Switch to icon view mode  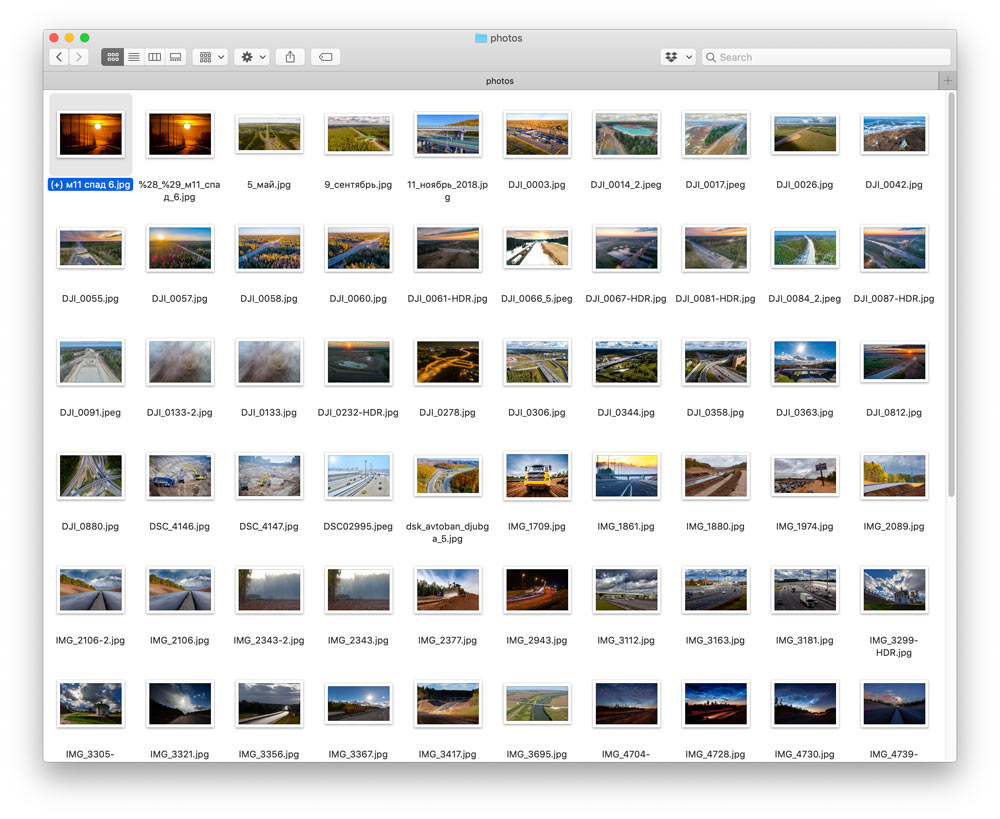click(x=113, y=57)
